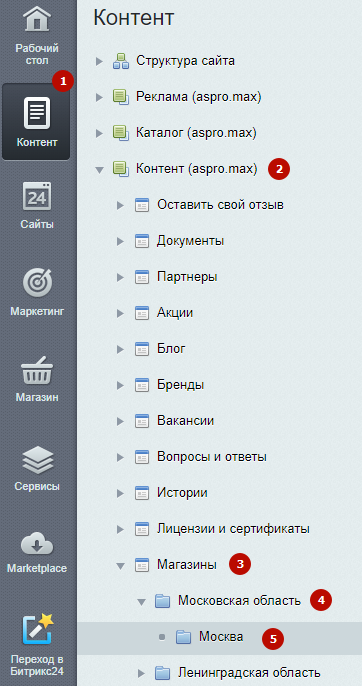
Task: Open the Рабочий стол home icon
Action: [37, 19]
